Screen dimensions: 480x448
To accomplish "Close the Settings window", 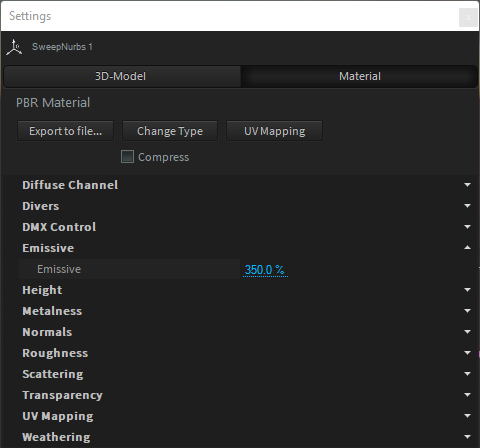I will coord(468,17).
